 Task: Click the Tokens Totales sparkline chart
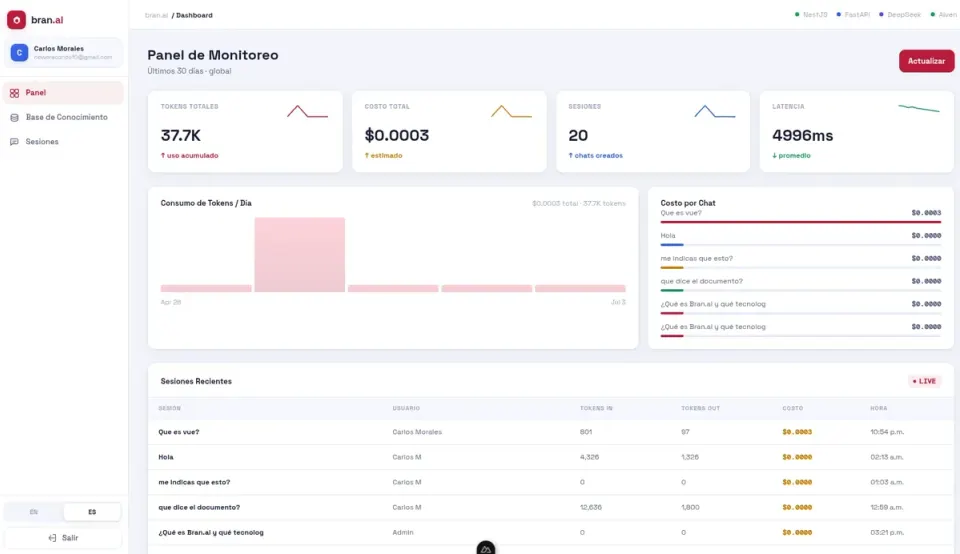[307, 111]
